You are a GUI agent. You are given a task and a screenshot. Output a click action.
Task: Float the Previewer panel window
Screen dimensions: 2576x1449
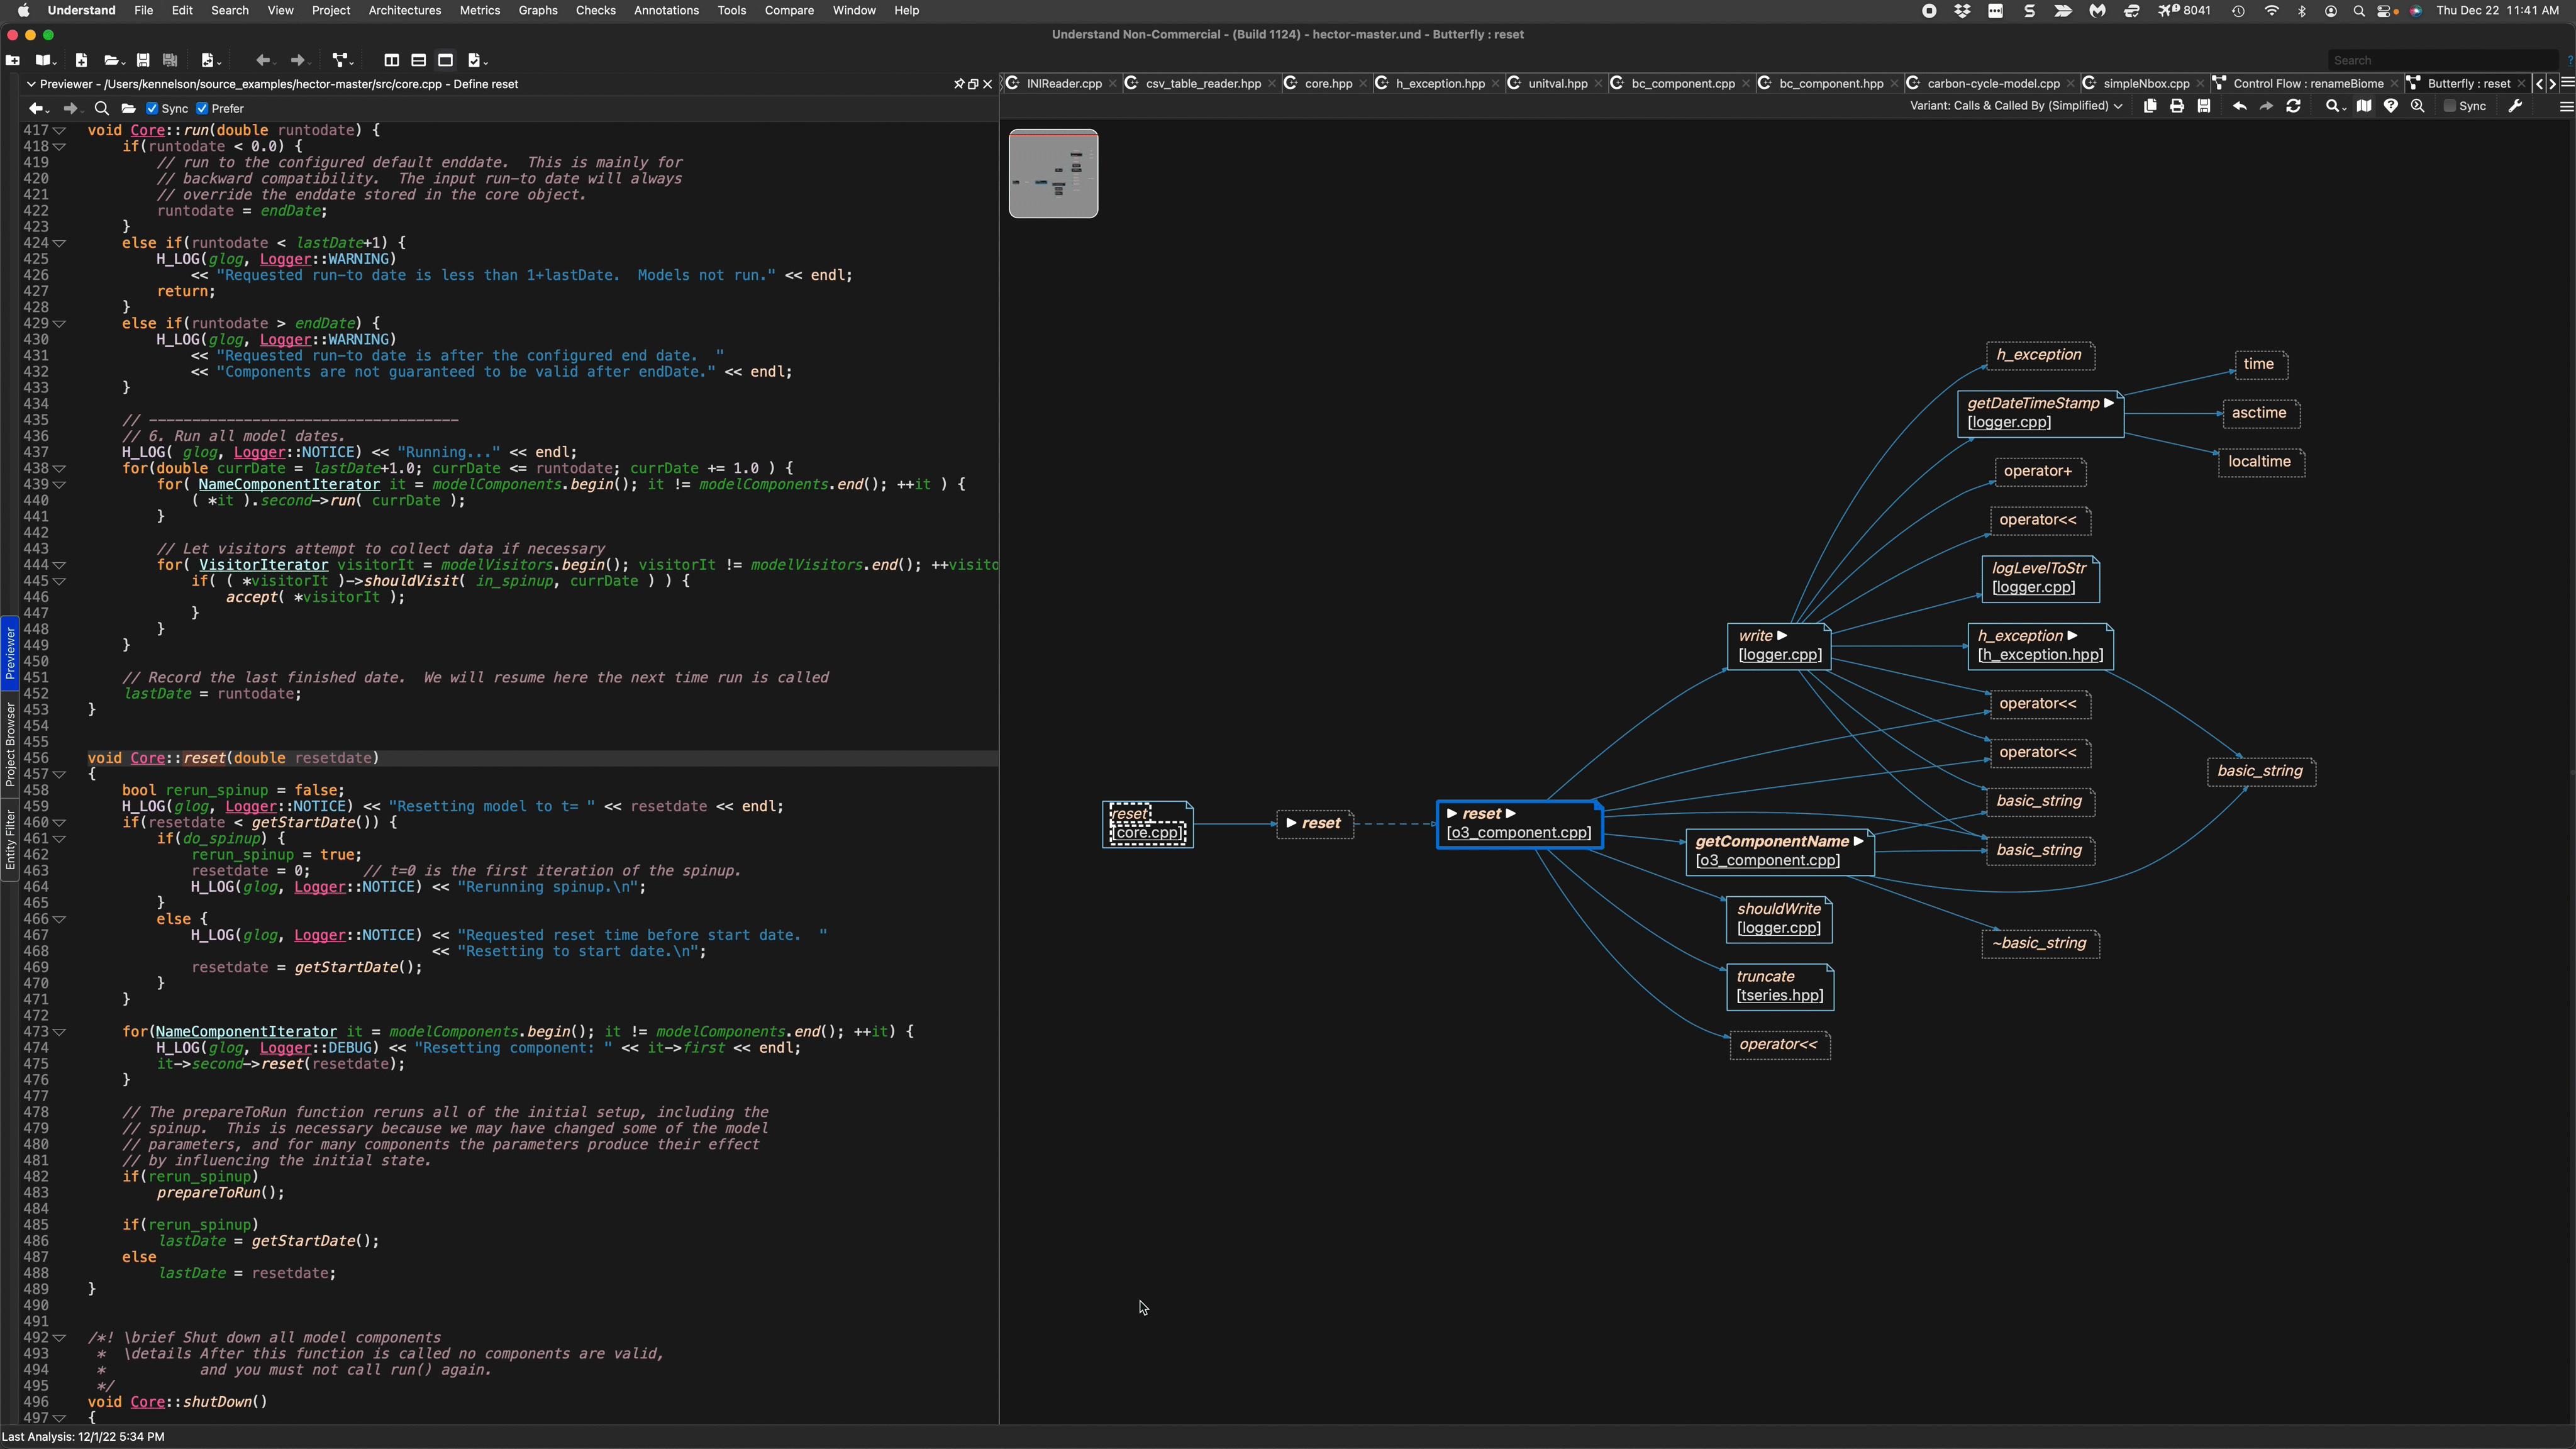[x=973, y=84]
